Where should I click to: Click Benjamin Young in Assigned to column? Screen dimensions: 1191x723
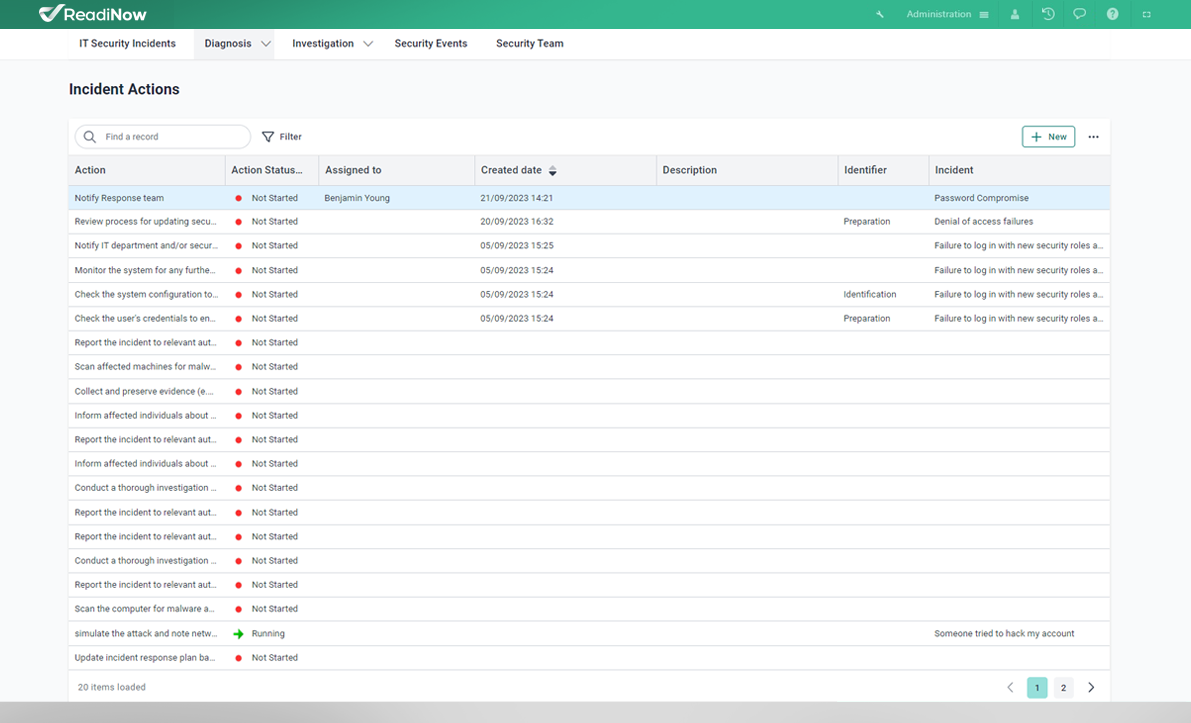click(x=357, y=198)
